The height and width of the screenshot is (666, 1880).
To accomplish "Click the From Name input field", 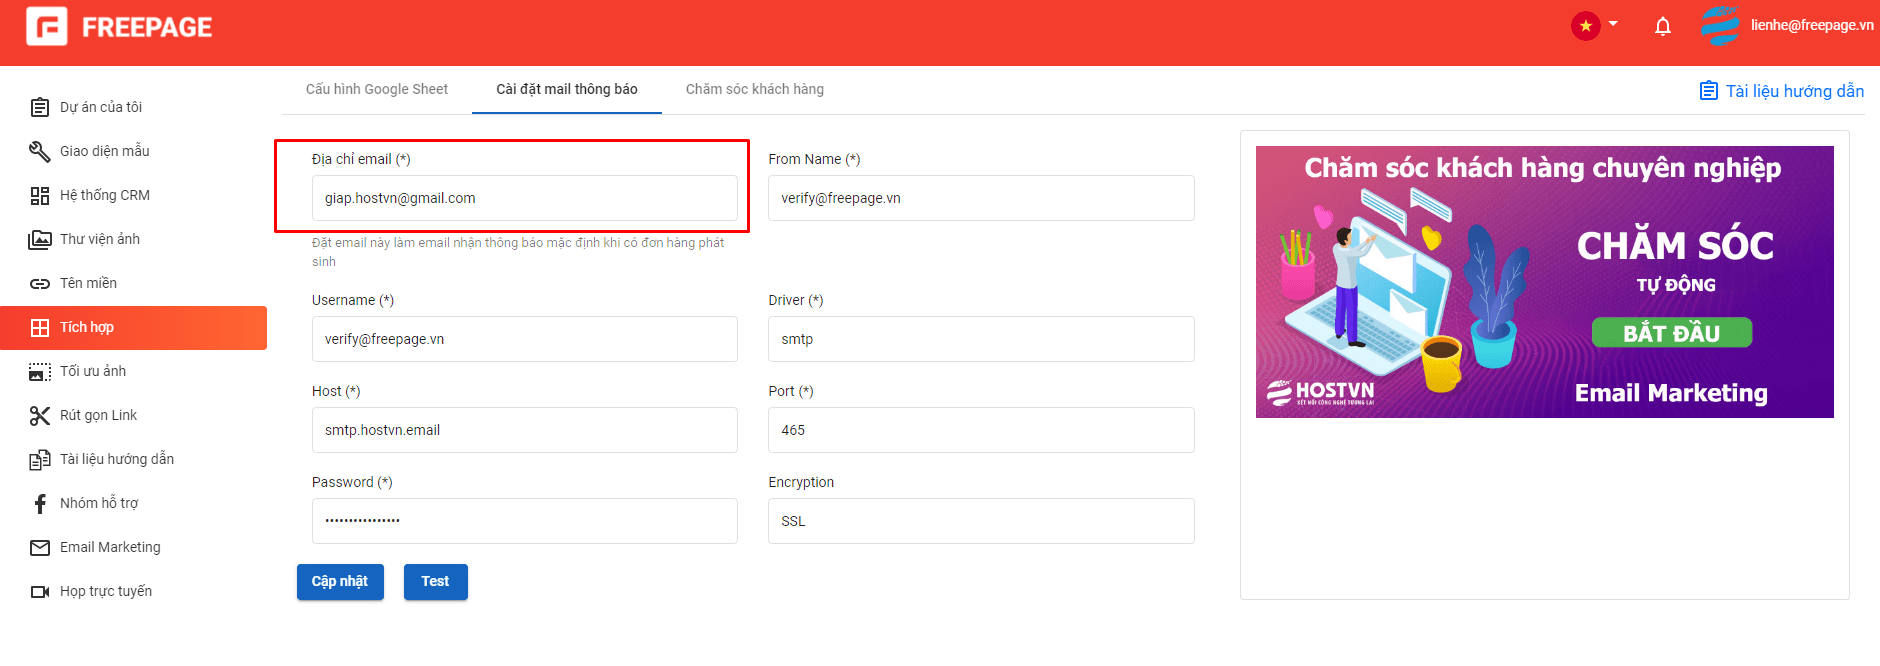I will 981,198.
